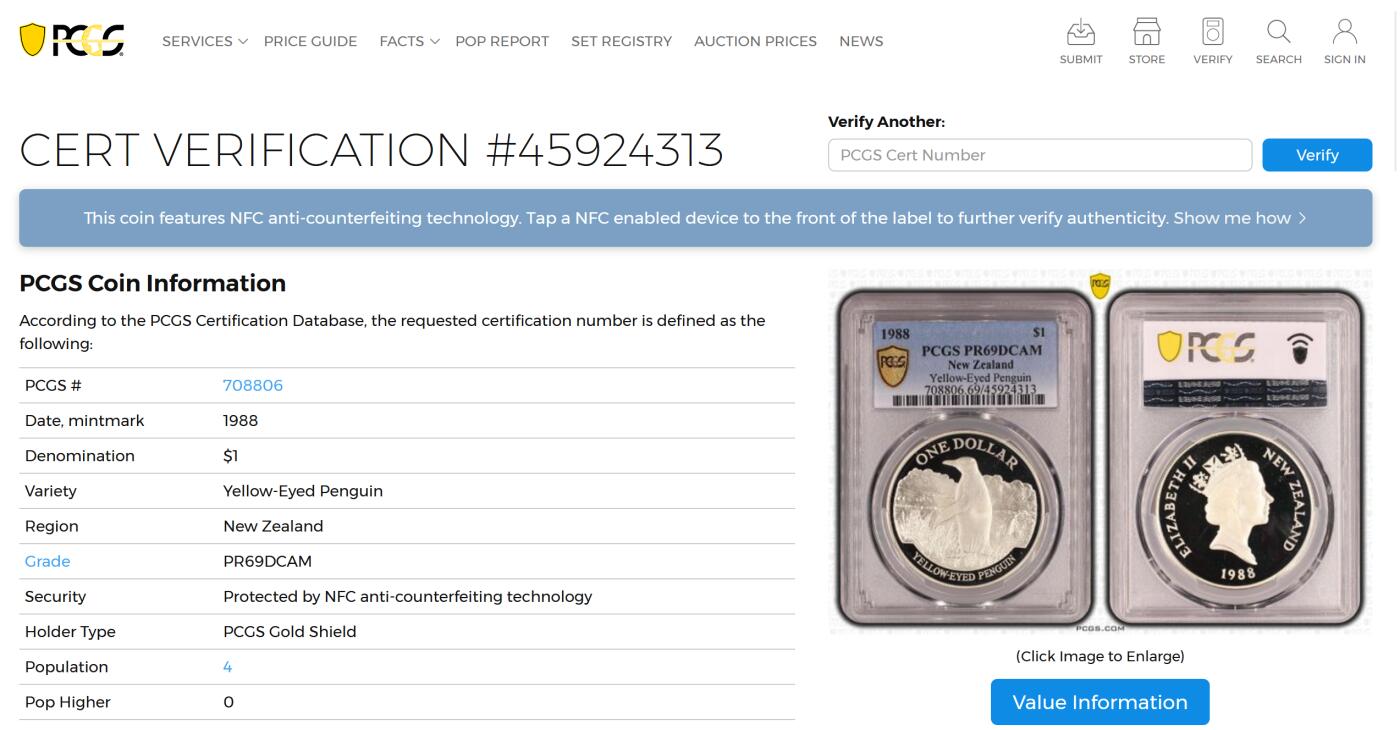Open the News menu item
This screenshot has height=730, width=1400.
[x=861, y=41]
